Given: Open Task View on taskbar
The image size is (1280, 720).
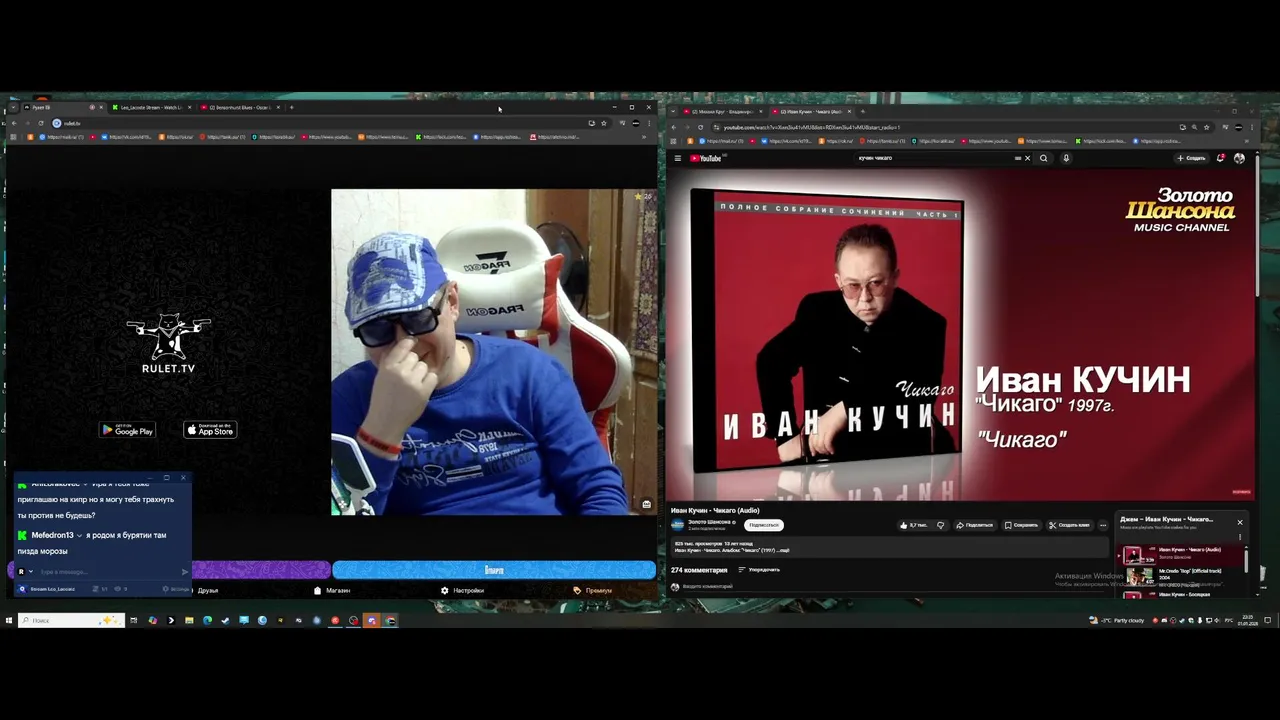Looking at the screenshot, I should click(134, 620).
